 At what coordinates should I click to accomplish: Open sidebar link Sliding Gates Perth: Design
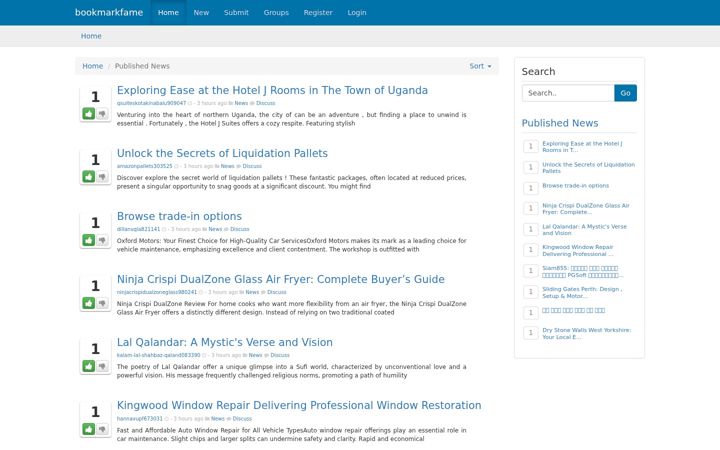582,292
